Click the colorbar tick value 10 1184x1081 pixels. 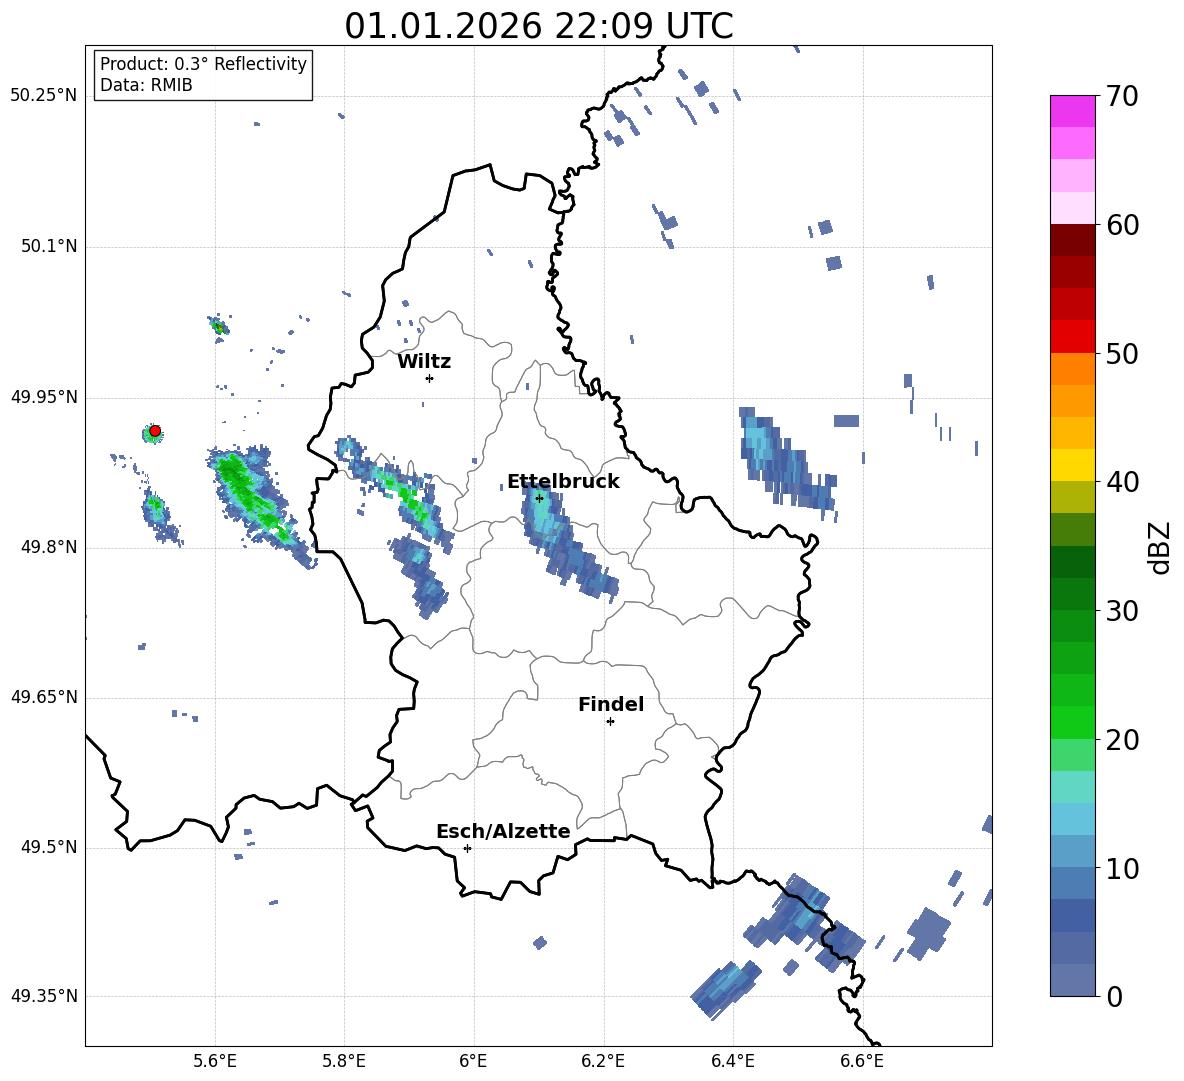1122,868
